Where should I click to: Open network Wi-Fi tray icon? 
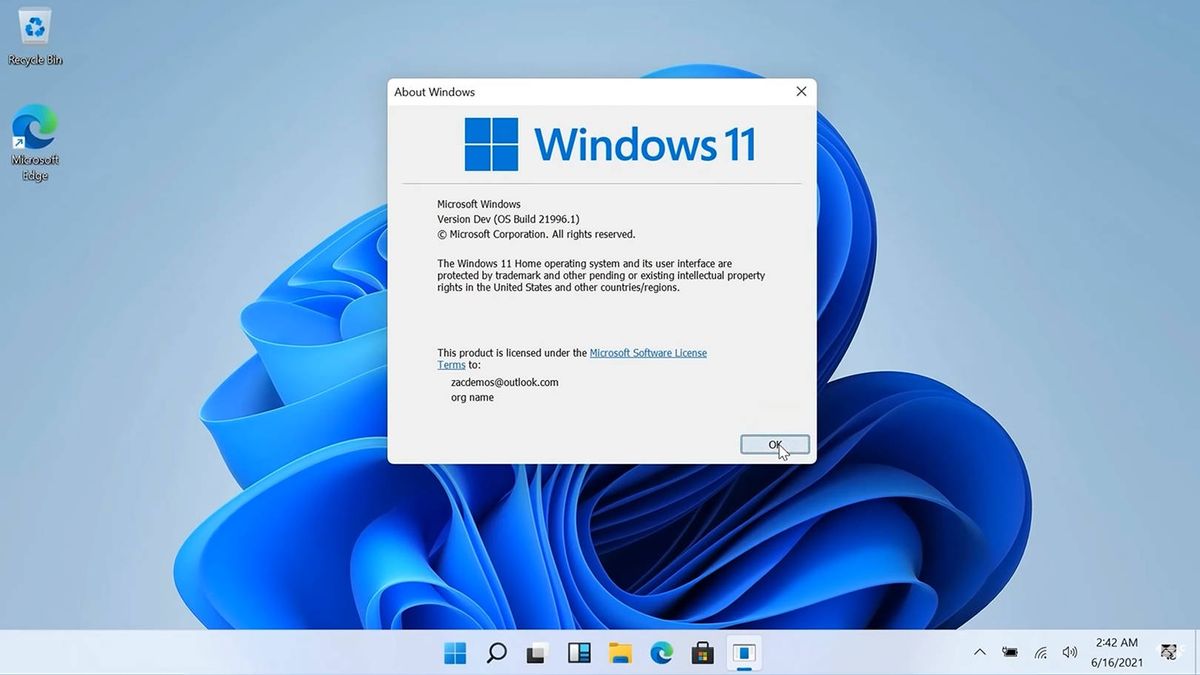(x=1041, y=653)
